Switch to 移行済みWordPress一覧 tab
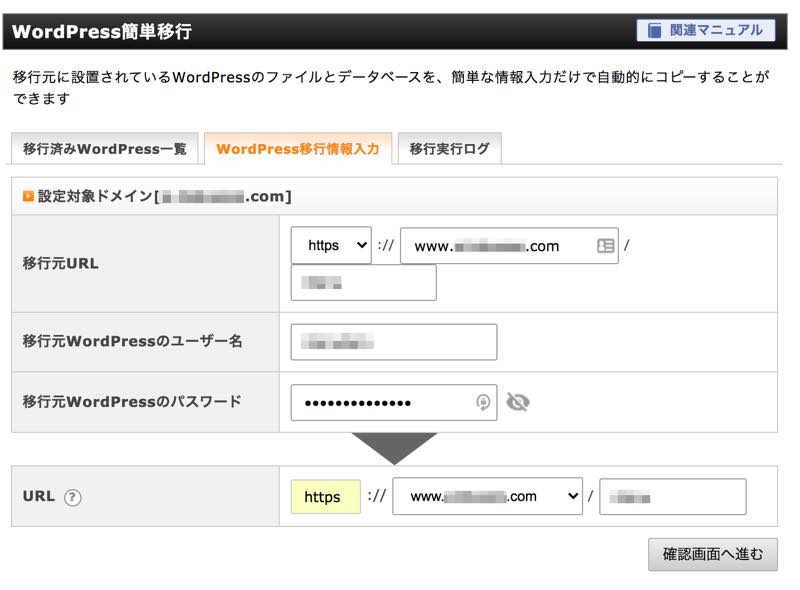 tap(105, 149)
